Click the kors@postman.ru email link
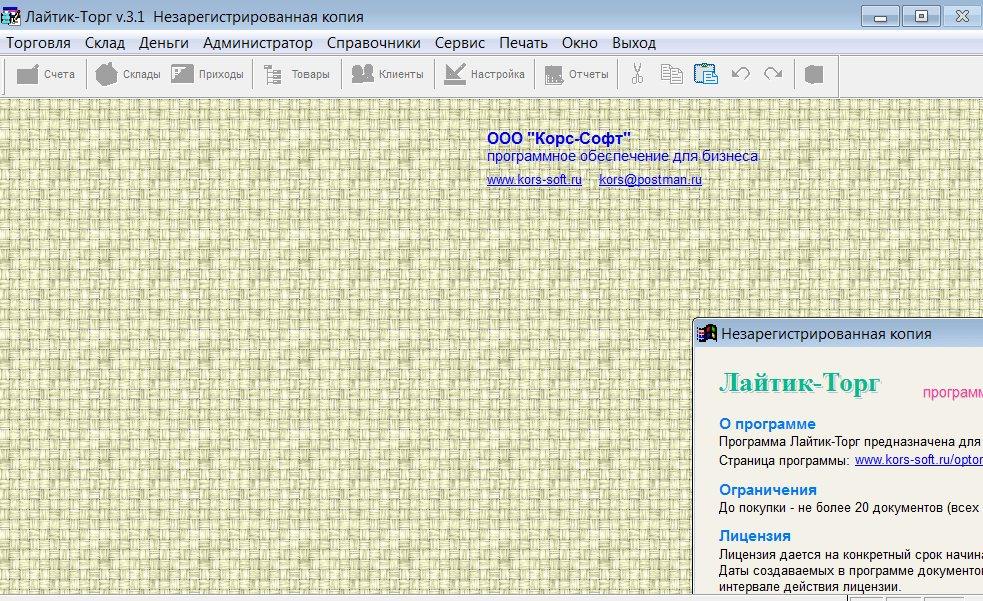The image size is (983, 601). [650, 180]
